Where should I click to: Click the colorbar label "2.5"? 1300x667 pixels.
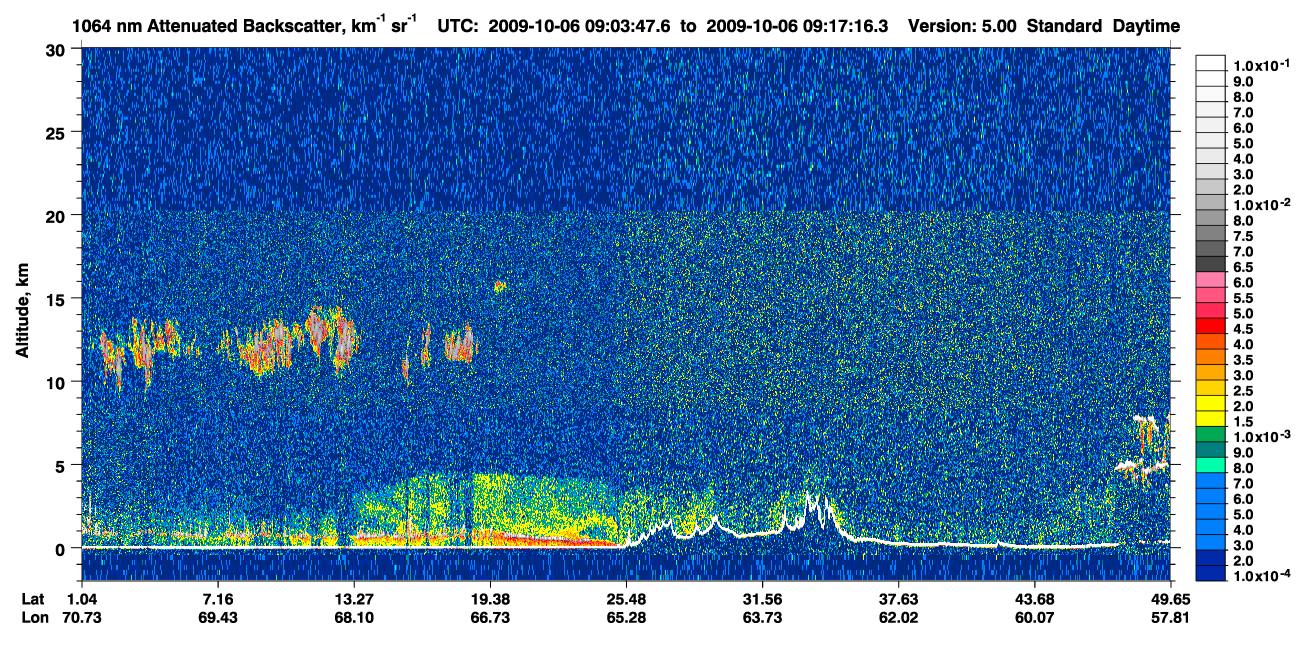tap(1244, 391)
